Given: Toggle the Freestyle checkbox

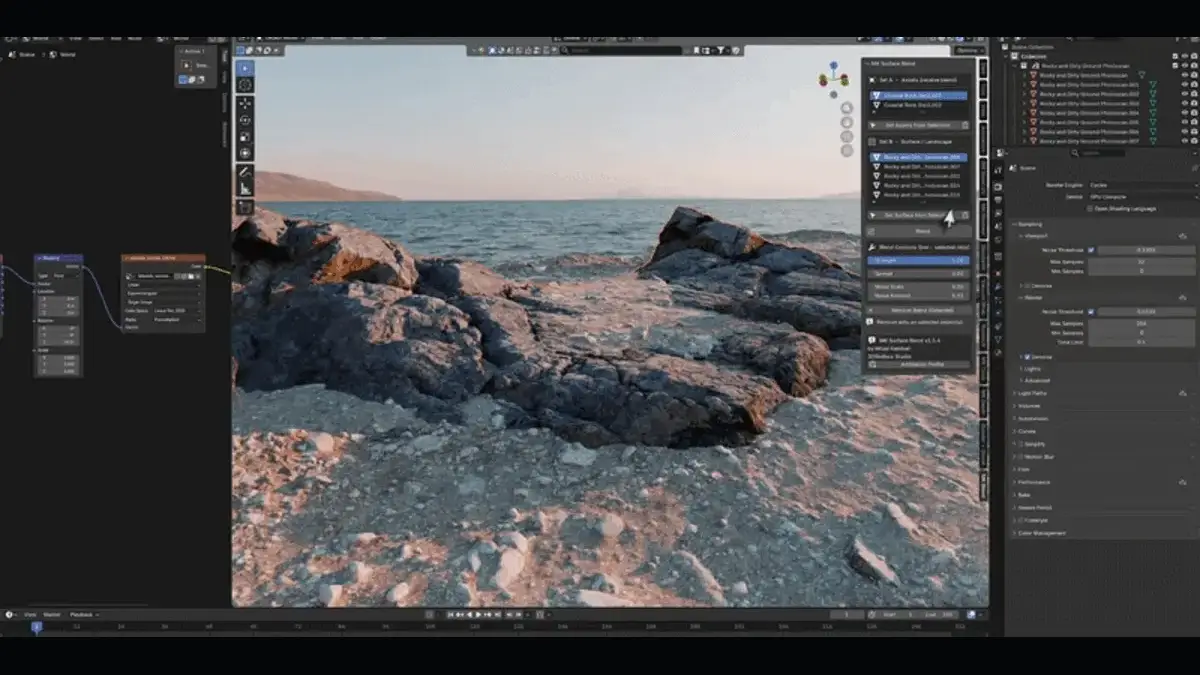Looking at the screenshot, I should tap(1021, 520).
